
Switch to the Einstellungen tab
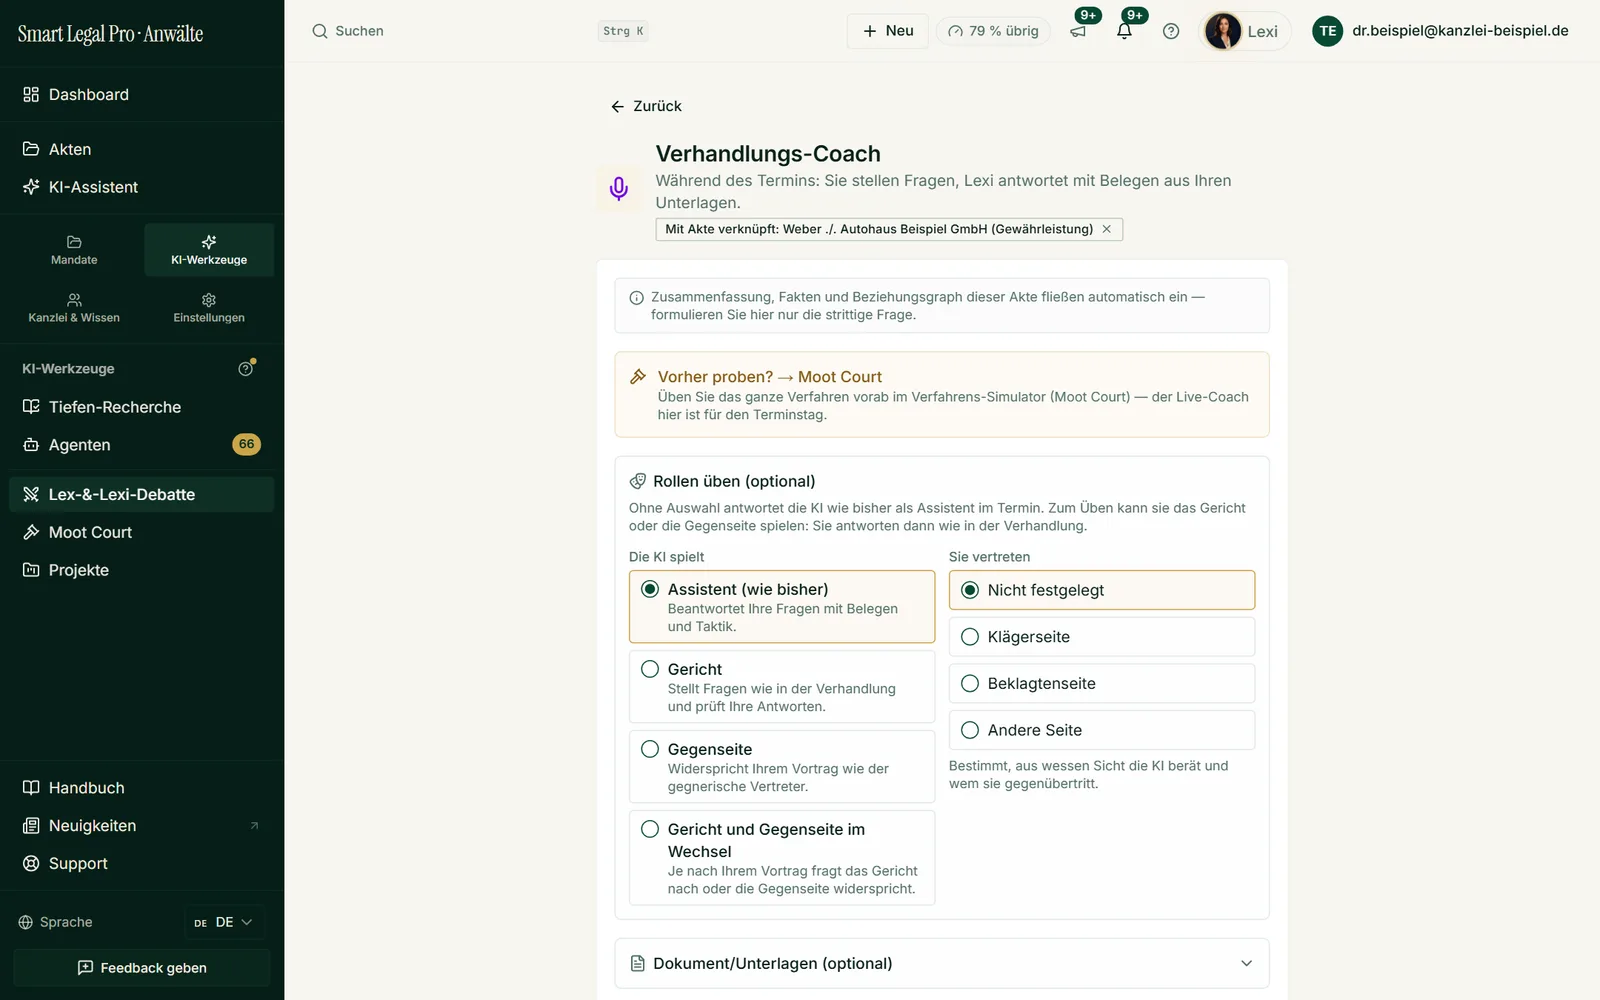click(209, 308)
